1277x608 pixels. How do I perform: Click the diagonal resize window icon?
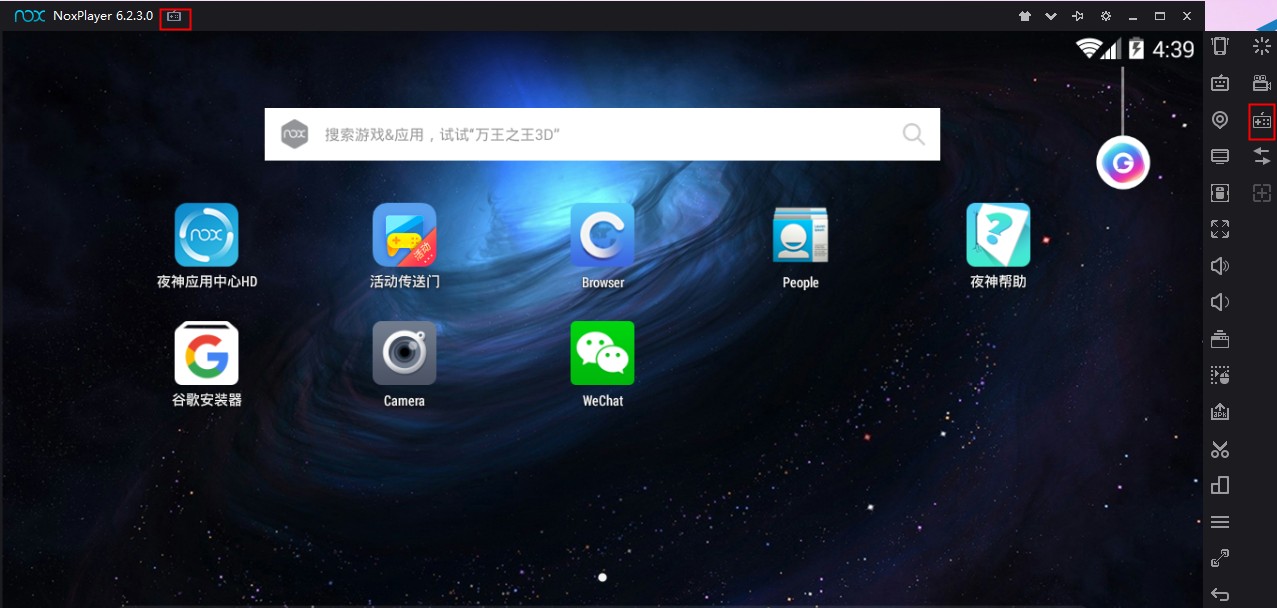click(x=1220, y=558)
